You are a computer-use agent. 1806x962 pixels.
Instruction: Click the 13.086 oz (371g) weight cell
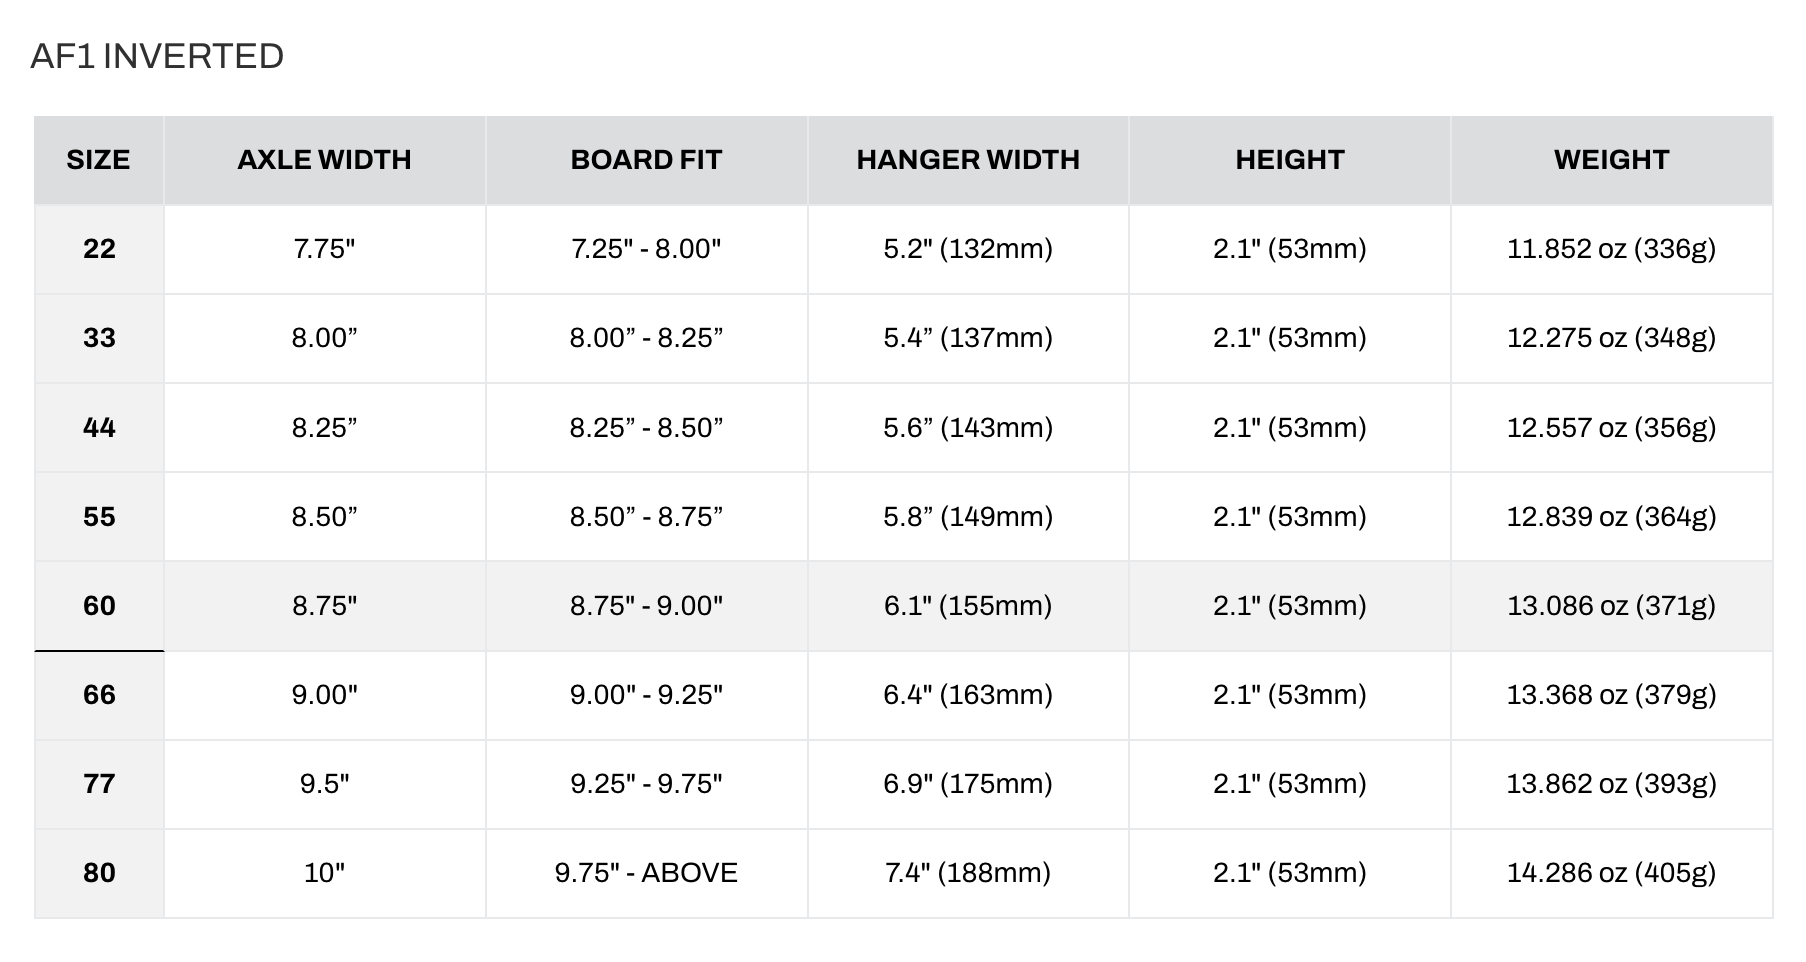coord(1612,606)
